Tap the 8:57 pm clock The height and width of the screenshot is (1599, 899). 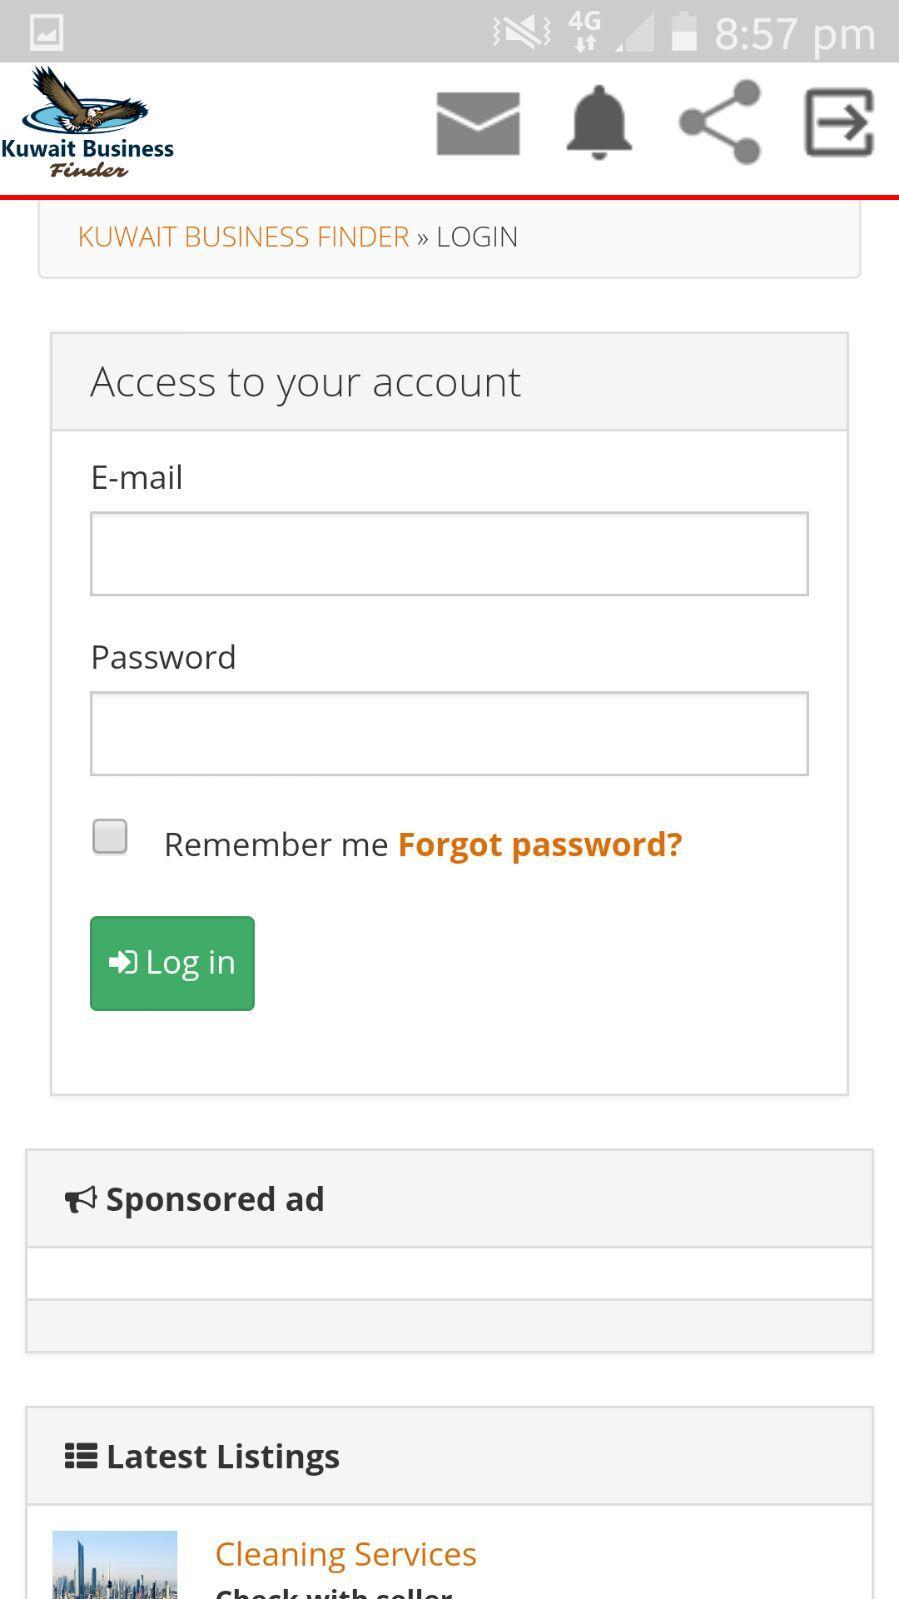[795, 33]
